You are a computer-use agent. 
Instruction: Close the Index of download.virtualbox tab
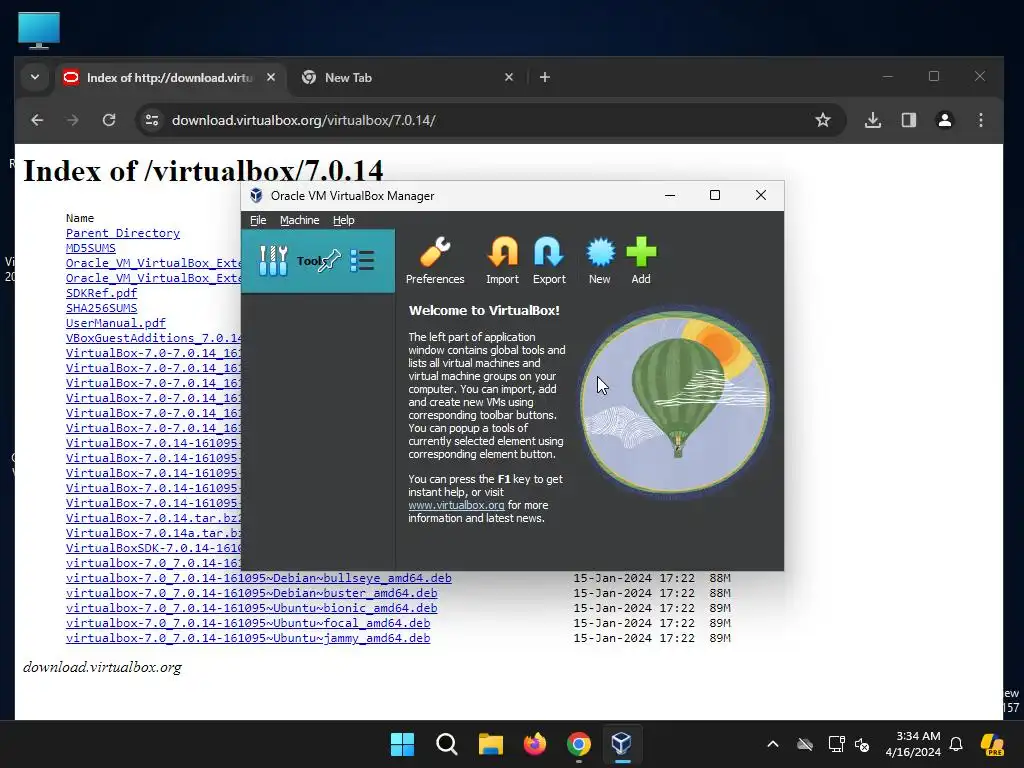271,77
